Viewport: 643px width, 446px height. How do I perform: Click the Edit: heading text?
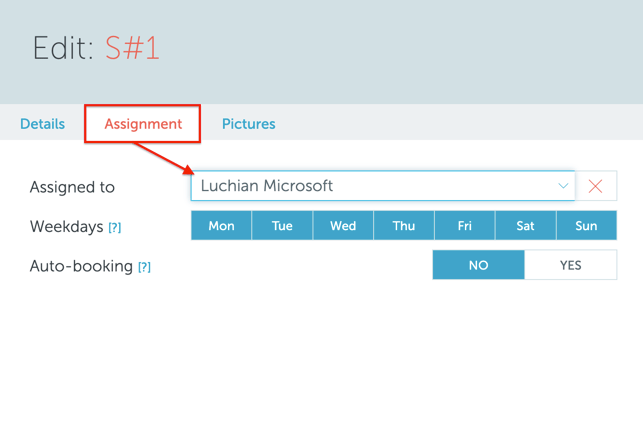(63, 48)
